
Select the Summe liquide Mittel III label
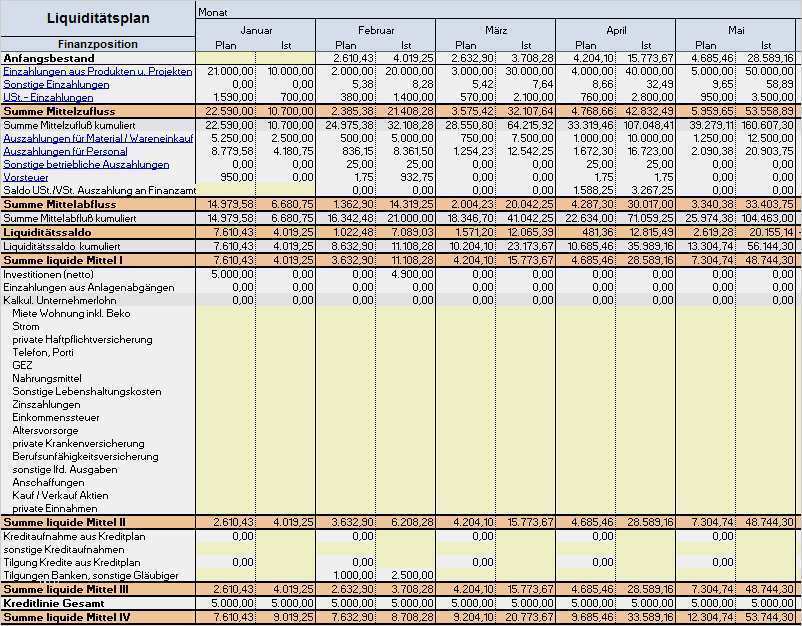pos(65,589)
